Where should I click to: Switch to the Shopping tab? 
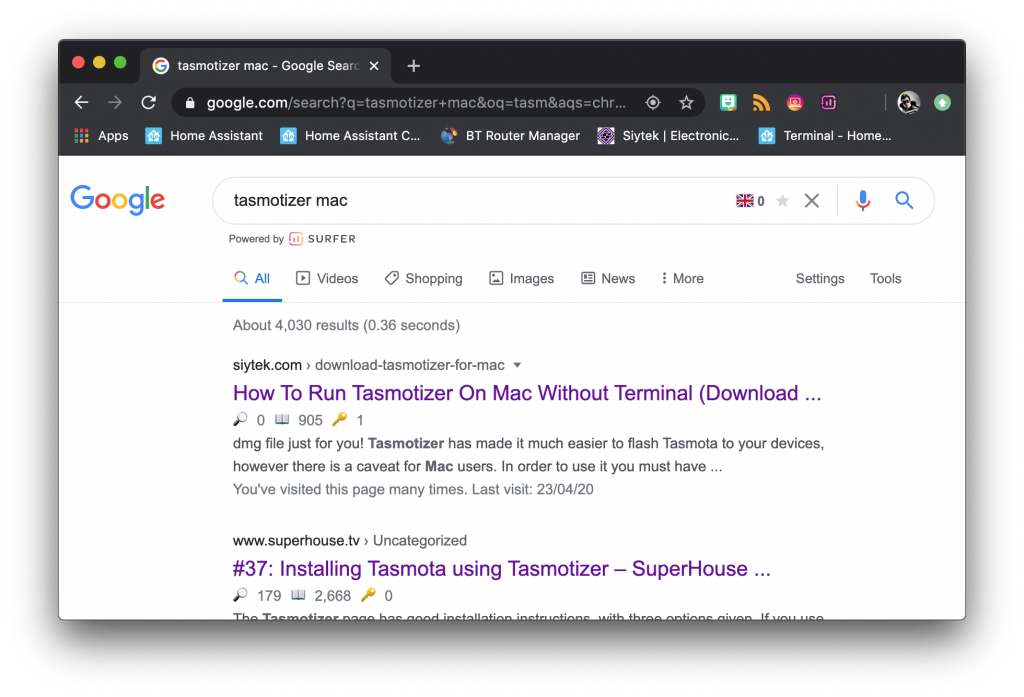tap(424, 278)
